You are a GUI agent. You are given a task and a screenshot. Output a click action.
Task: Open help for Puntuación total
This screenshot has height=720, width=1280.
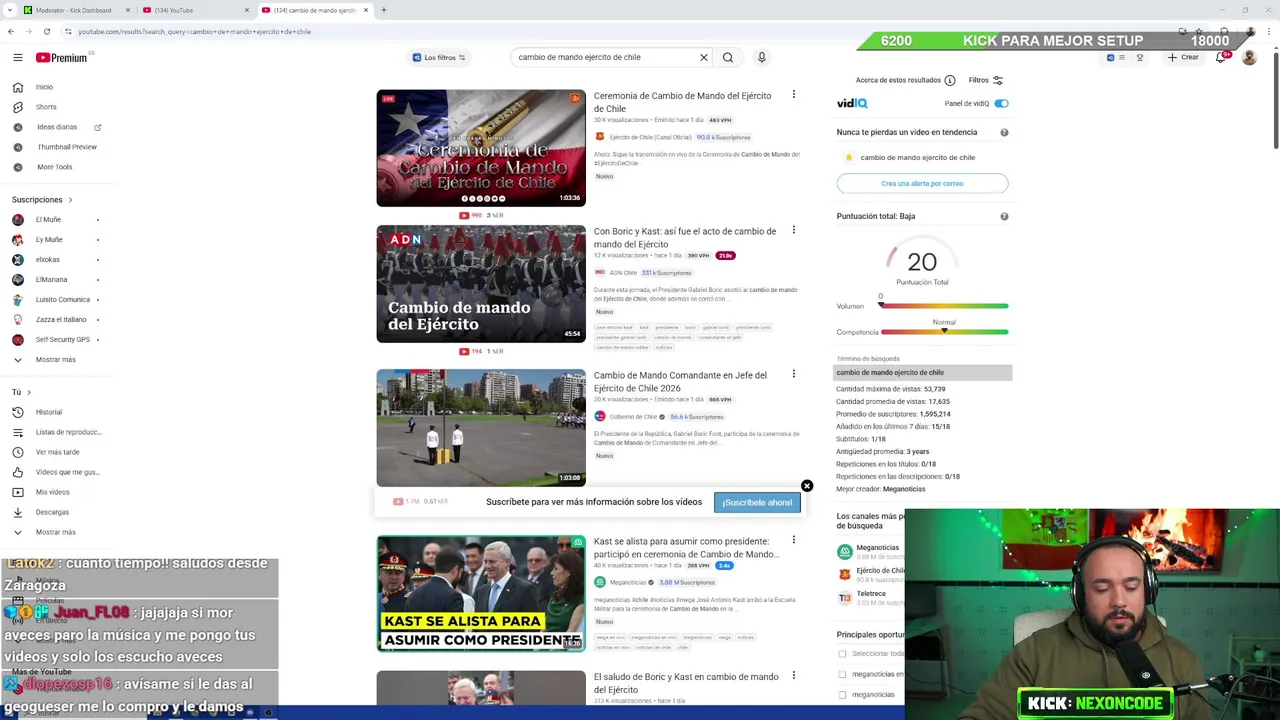[1004, 216]
